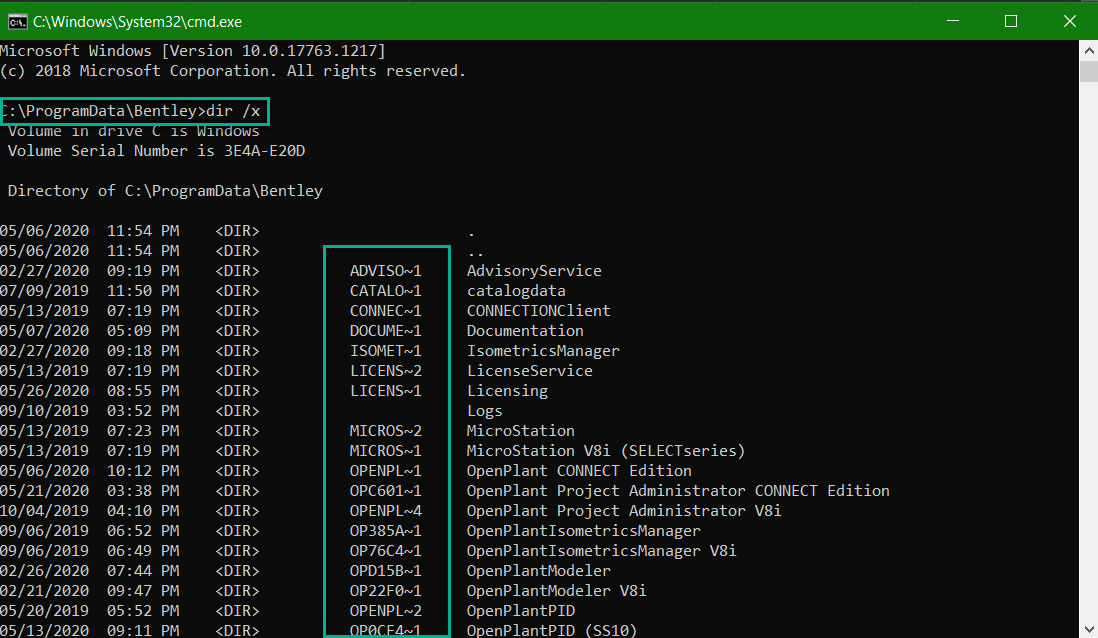Click the date 07/09/2019 in catalogdata row

pyautogui.click(x=45, y=291)
